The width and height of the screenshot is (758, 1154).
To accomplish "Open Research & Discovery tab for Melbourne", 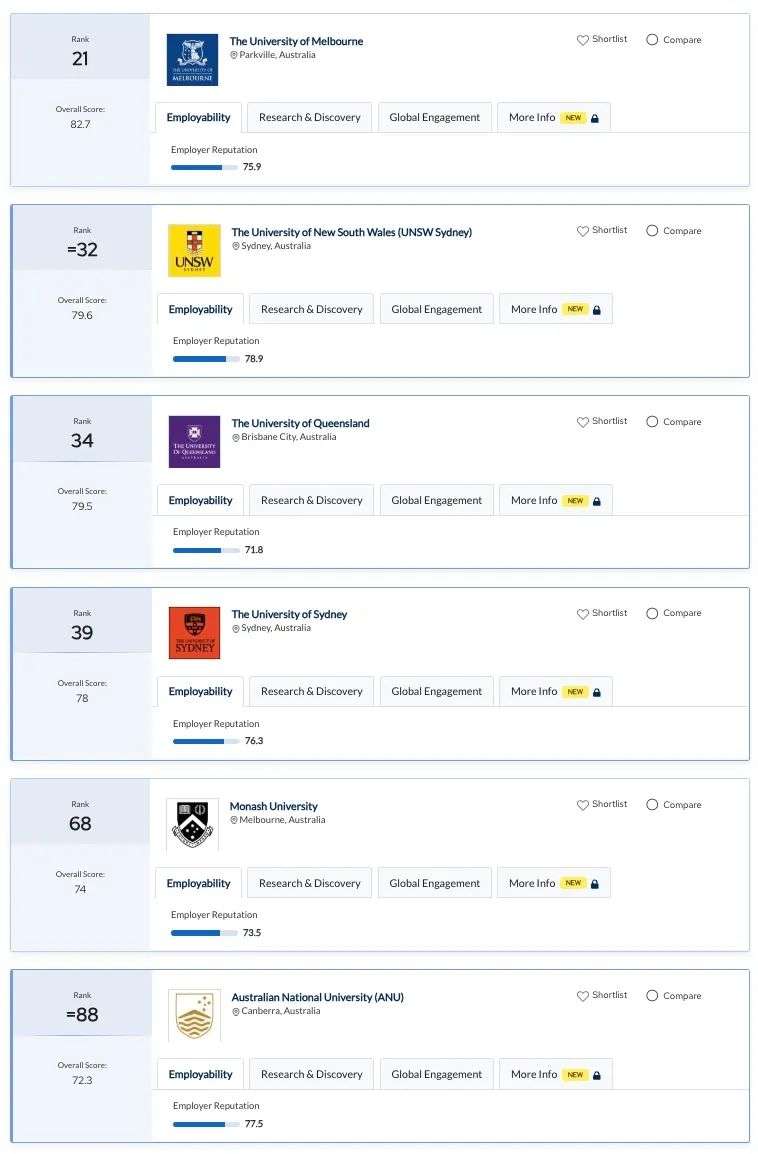I will [x=309, y=117].
